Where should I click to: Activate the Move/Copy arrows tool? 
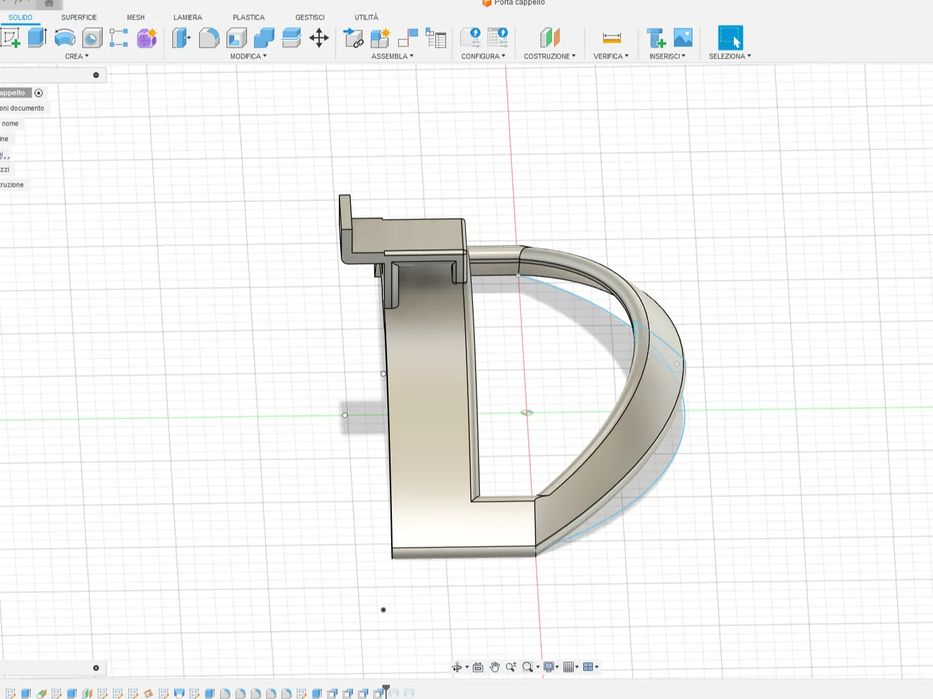319,38
